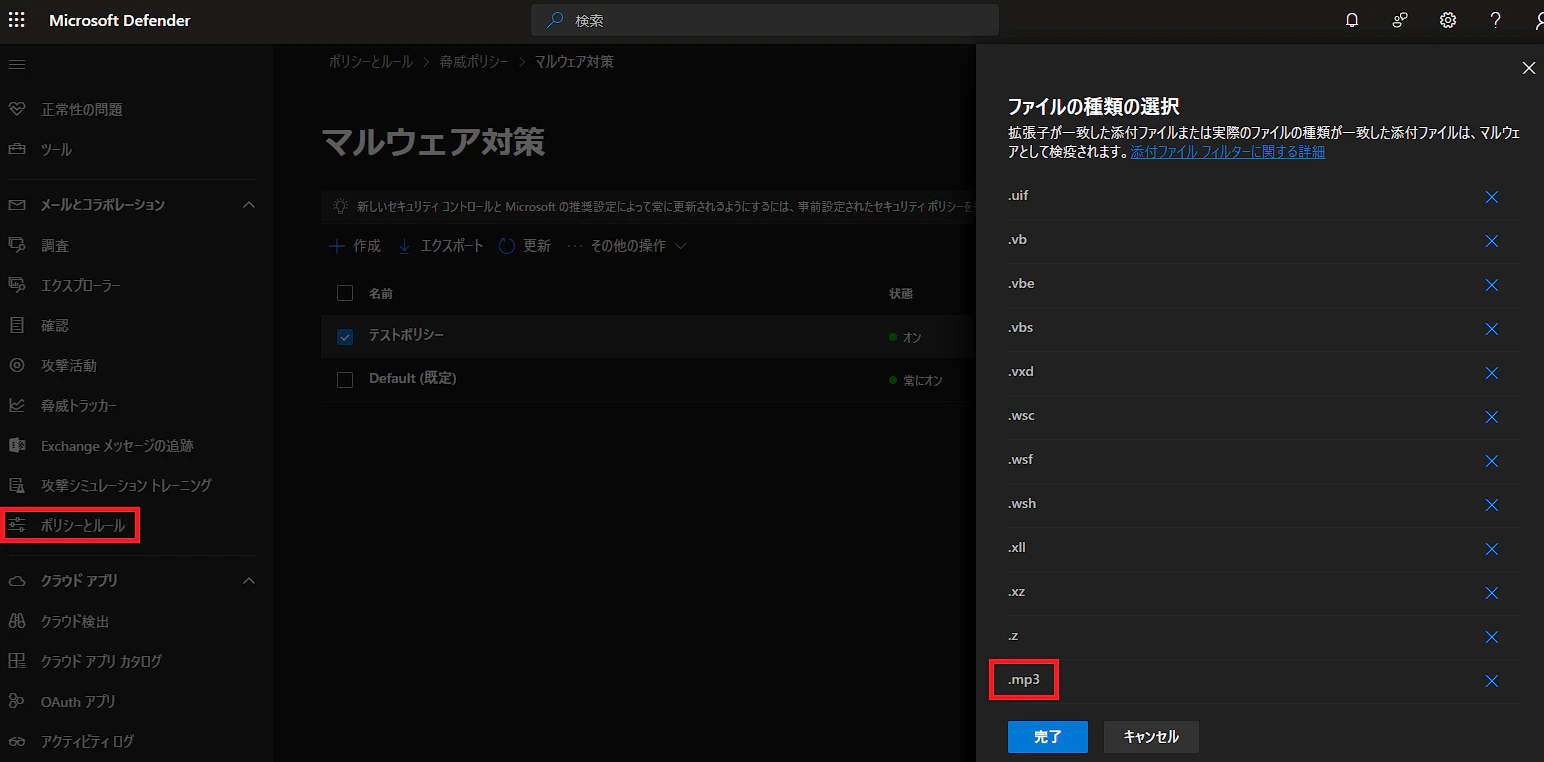Screen dimensions: 1544x762
Task: Click the エクスポート download icon
Action: pos(405,246)
